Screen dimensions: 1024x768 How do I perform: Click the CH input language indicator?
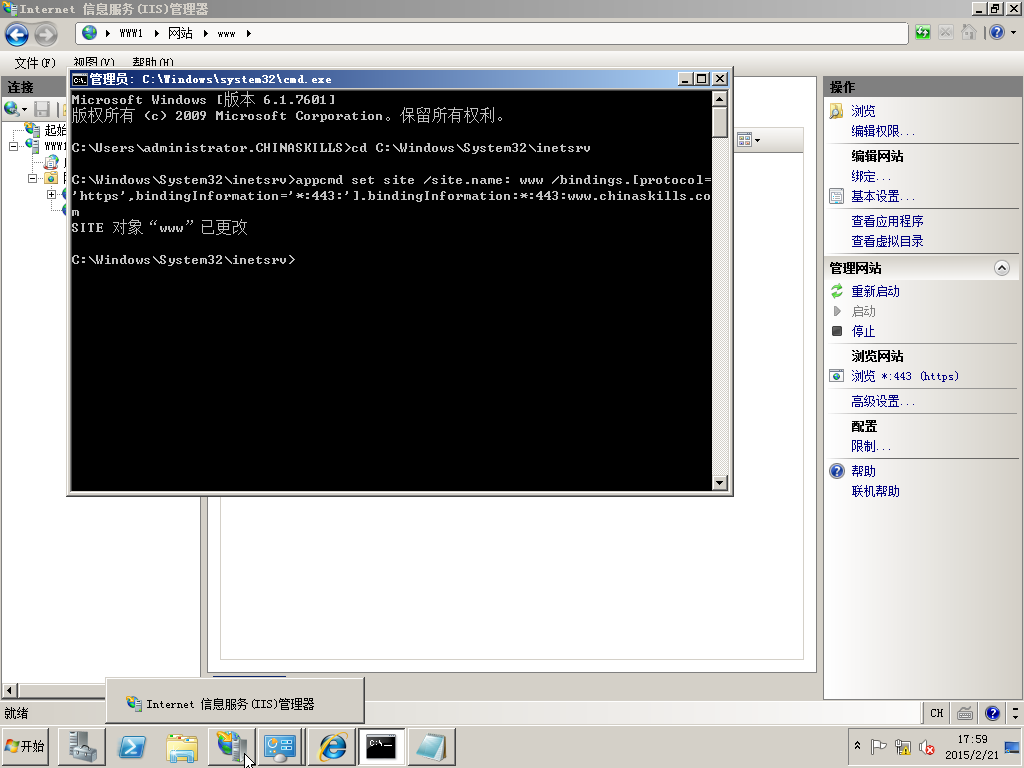[x=936, y=713]
